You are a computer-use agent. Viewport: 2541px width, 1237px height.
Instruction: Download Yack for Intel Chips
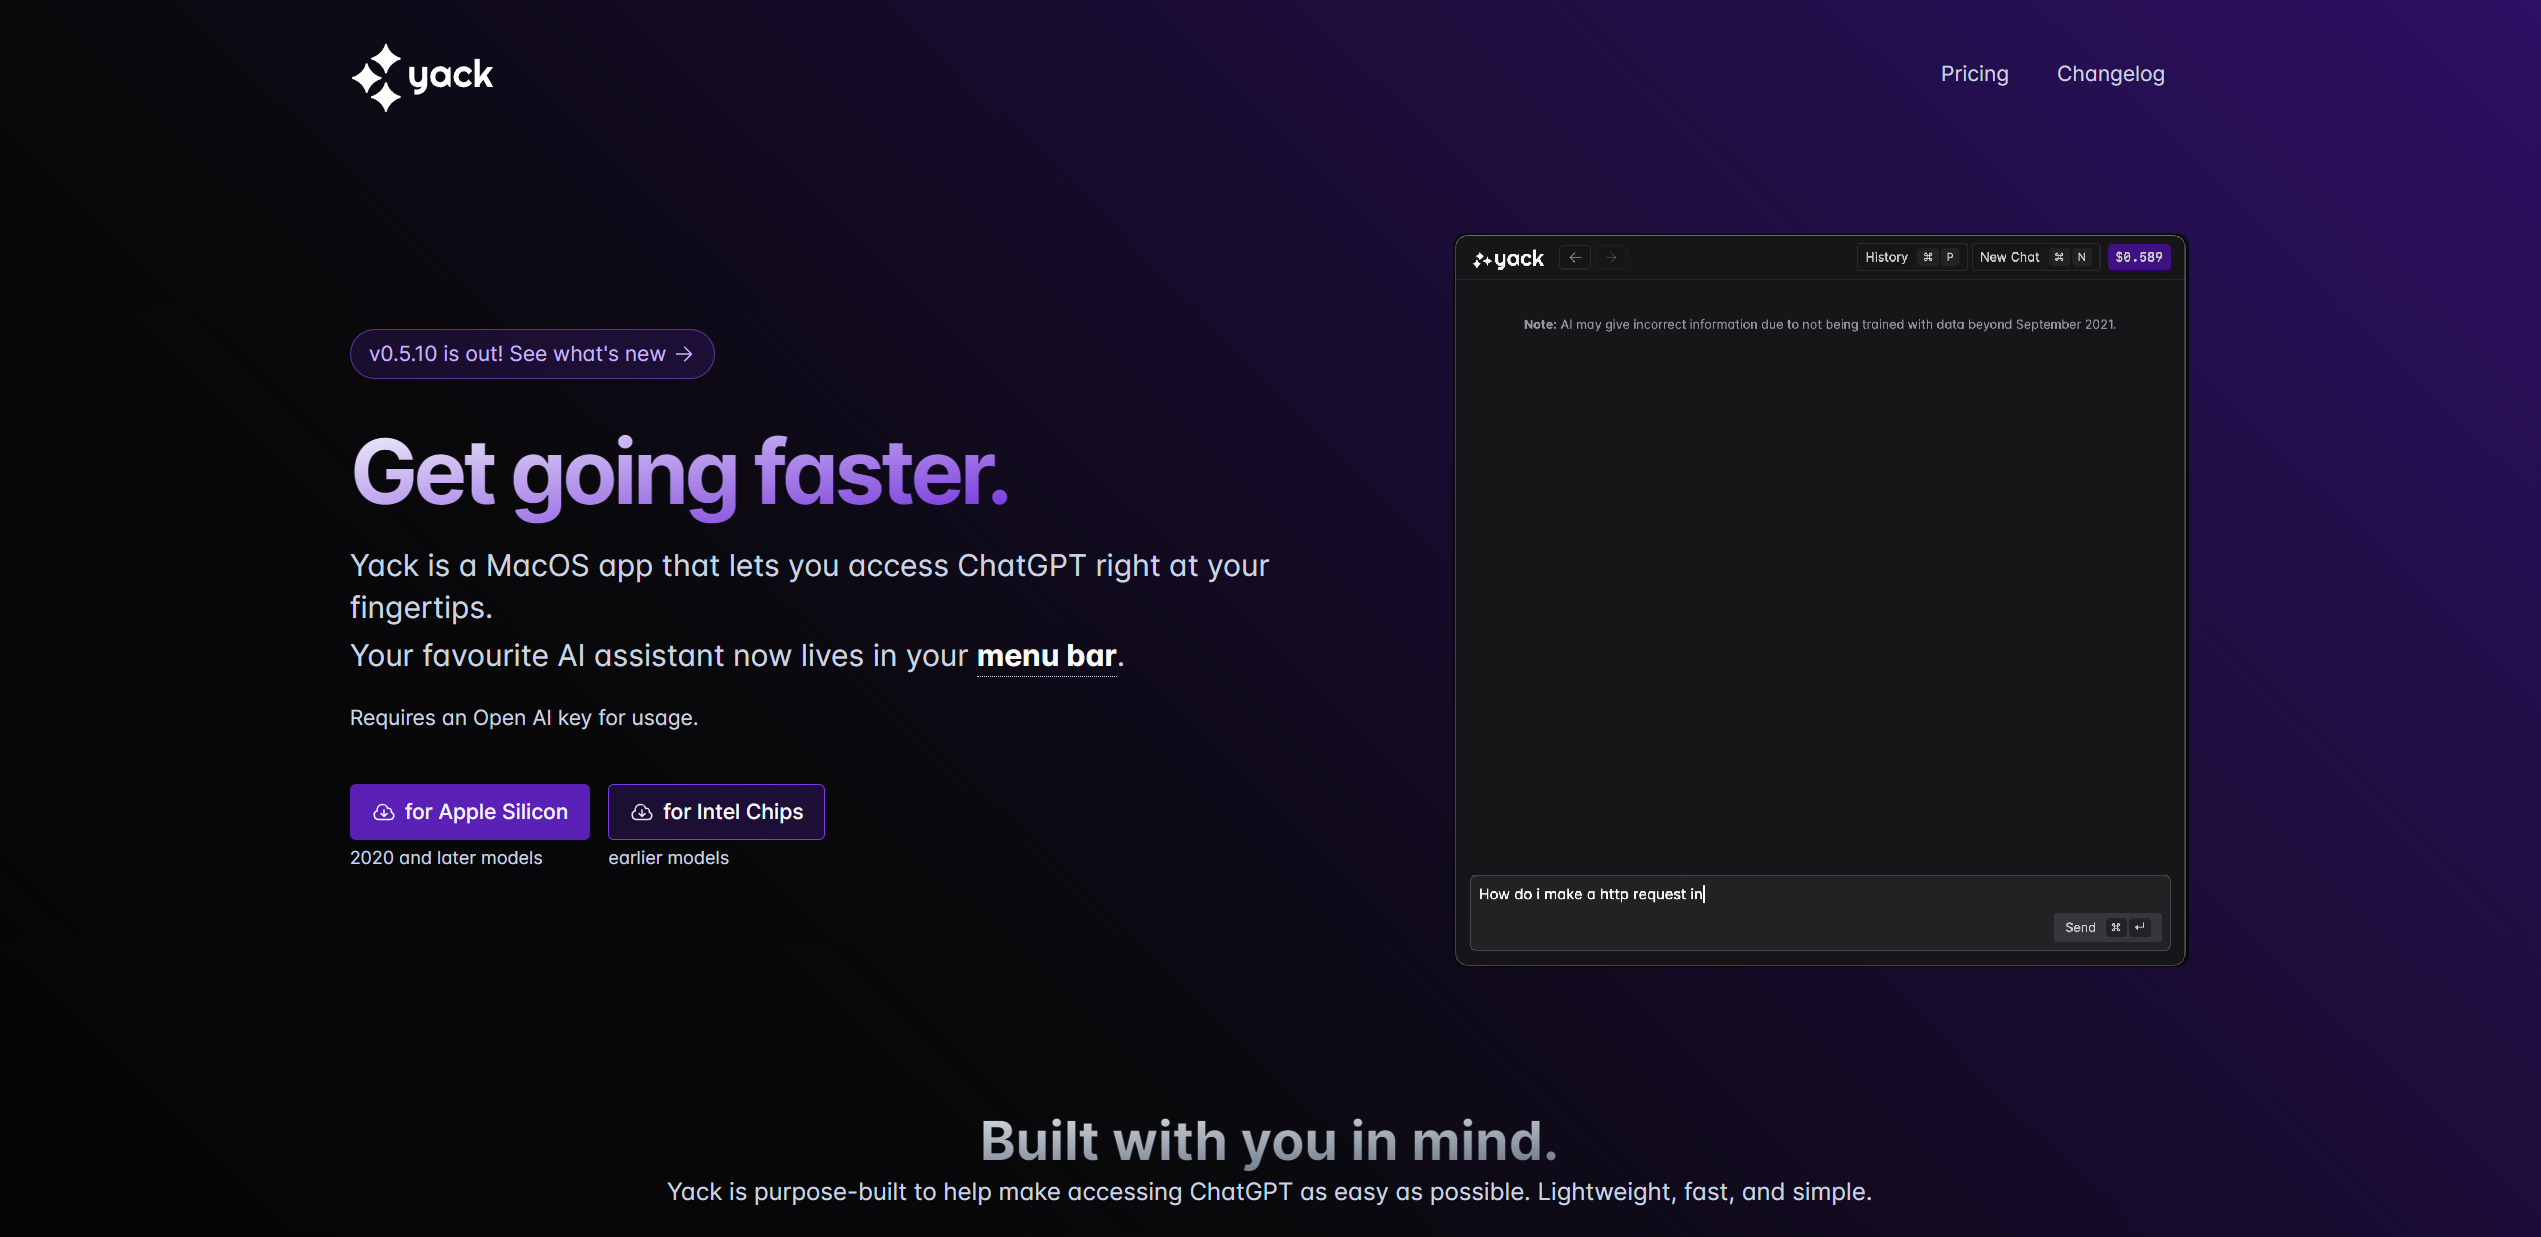pos(716,812)
